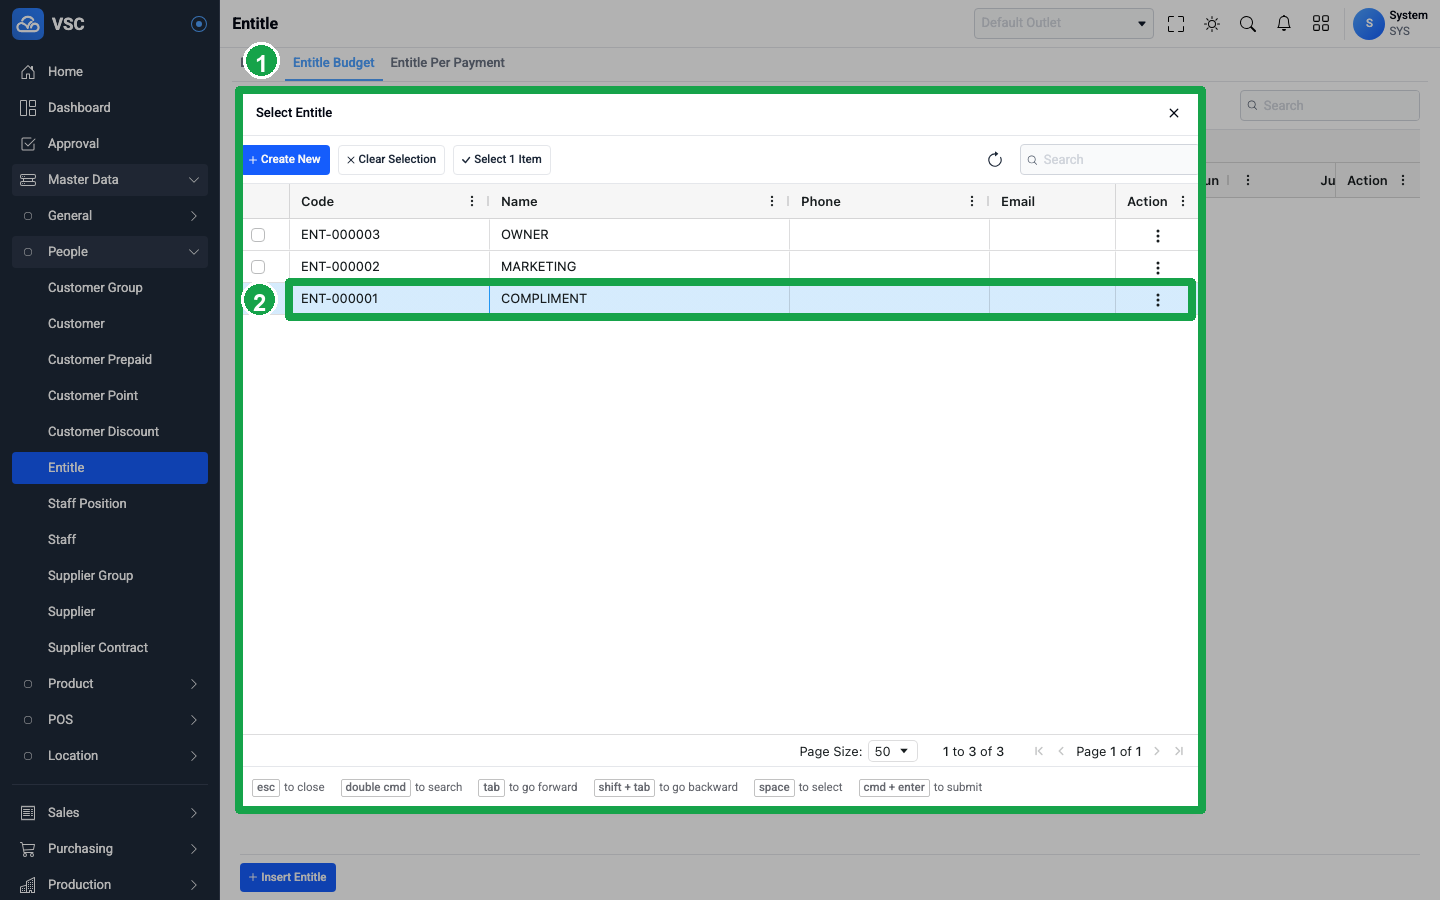Collapse the Master Data section
This screenshot has width=1440, height=900.
pos(110,180)
